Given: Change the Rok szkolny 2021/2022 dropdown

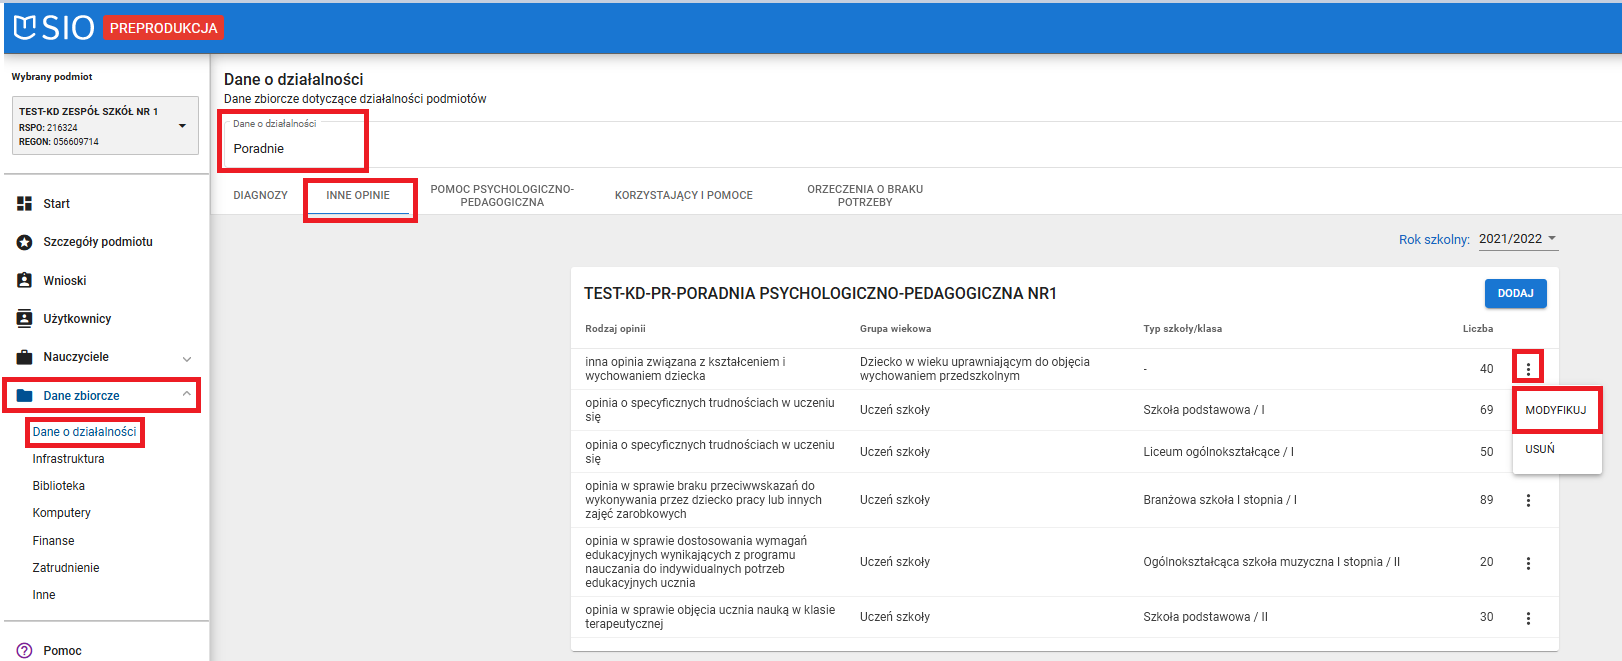Looking at the screenshot, I should pyautogui.click(x=1518, y=239).
